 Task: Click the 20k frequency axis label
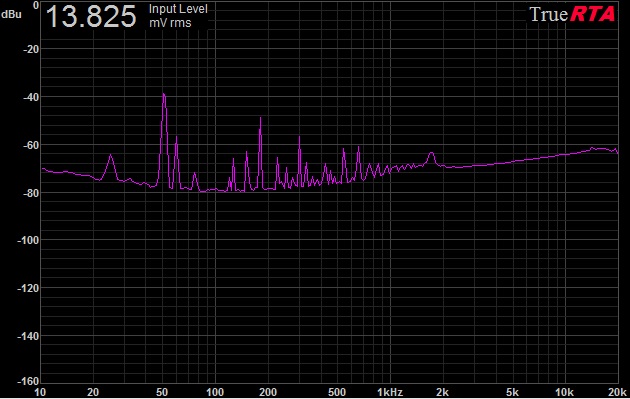coord(618,392)
